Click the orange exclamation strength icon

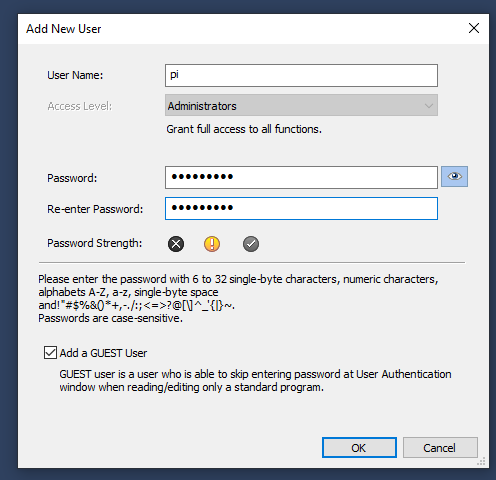(212, 244)
